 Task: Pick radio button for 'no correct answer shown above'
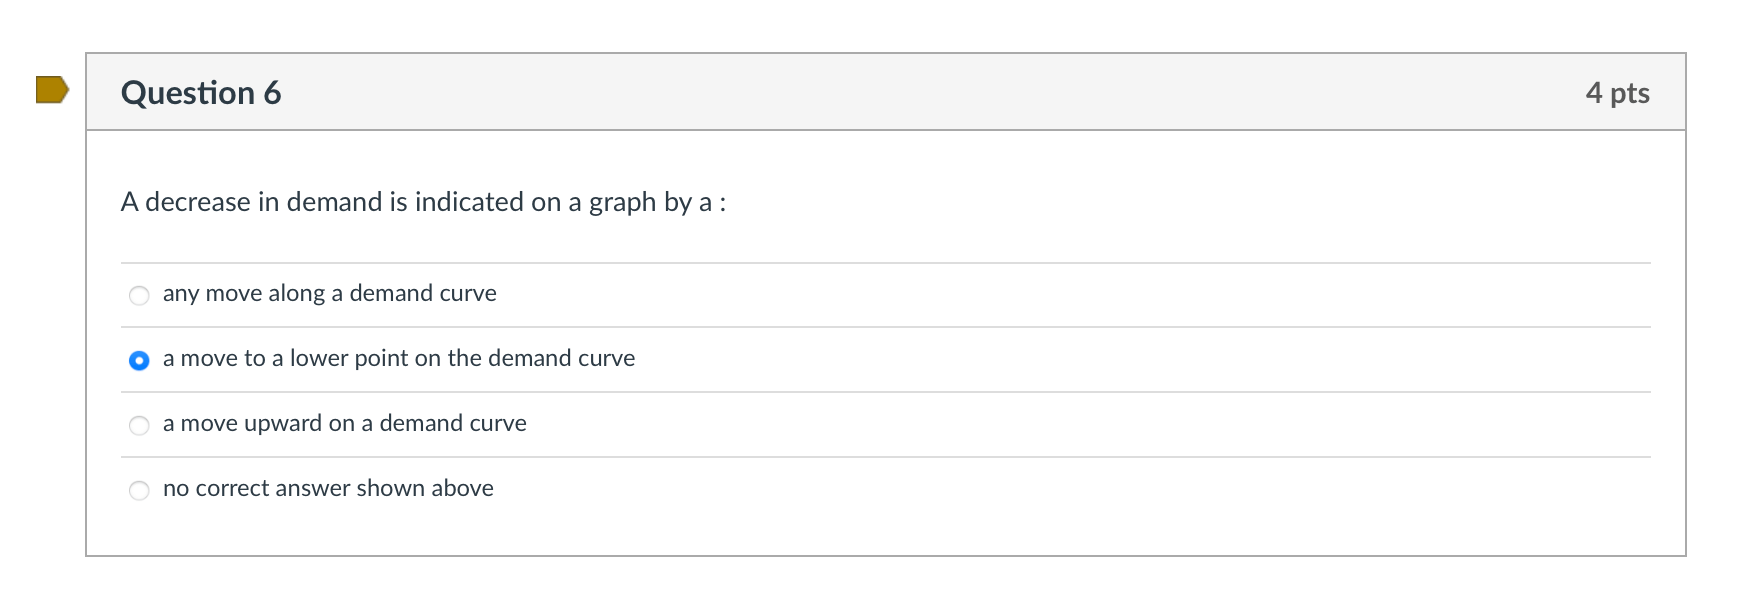(140, 490)
